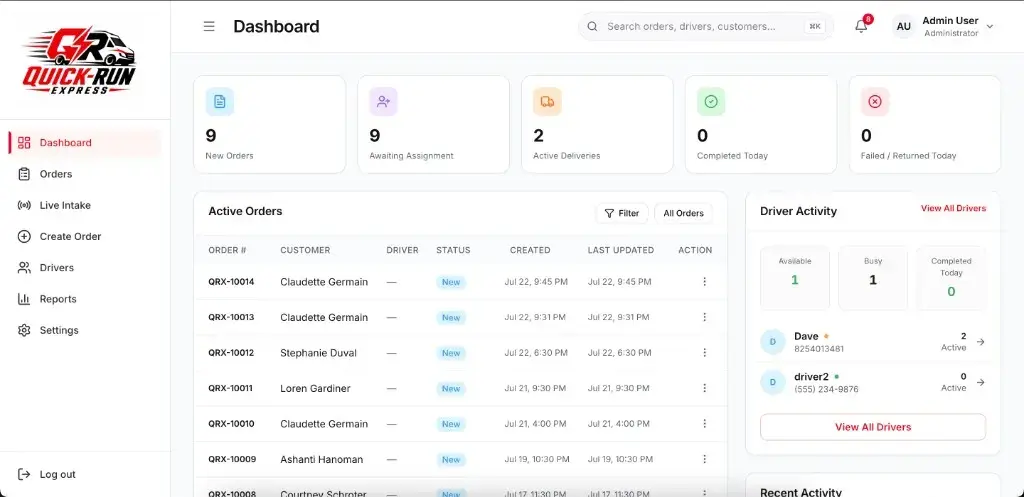
Task: Click the Busy drivers count tile
Action: 872,278
